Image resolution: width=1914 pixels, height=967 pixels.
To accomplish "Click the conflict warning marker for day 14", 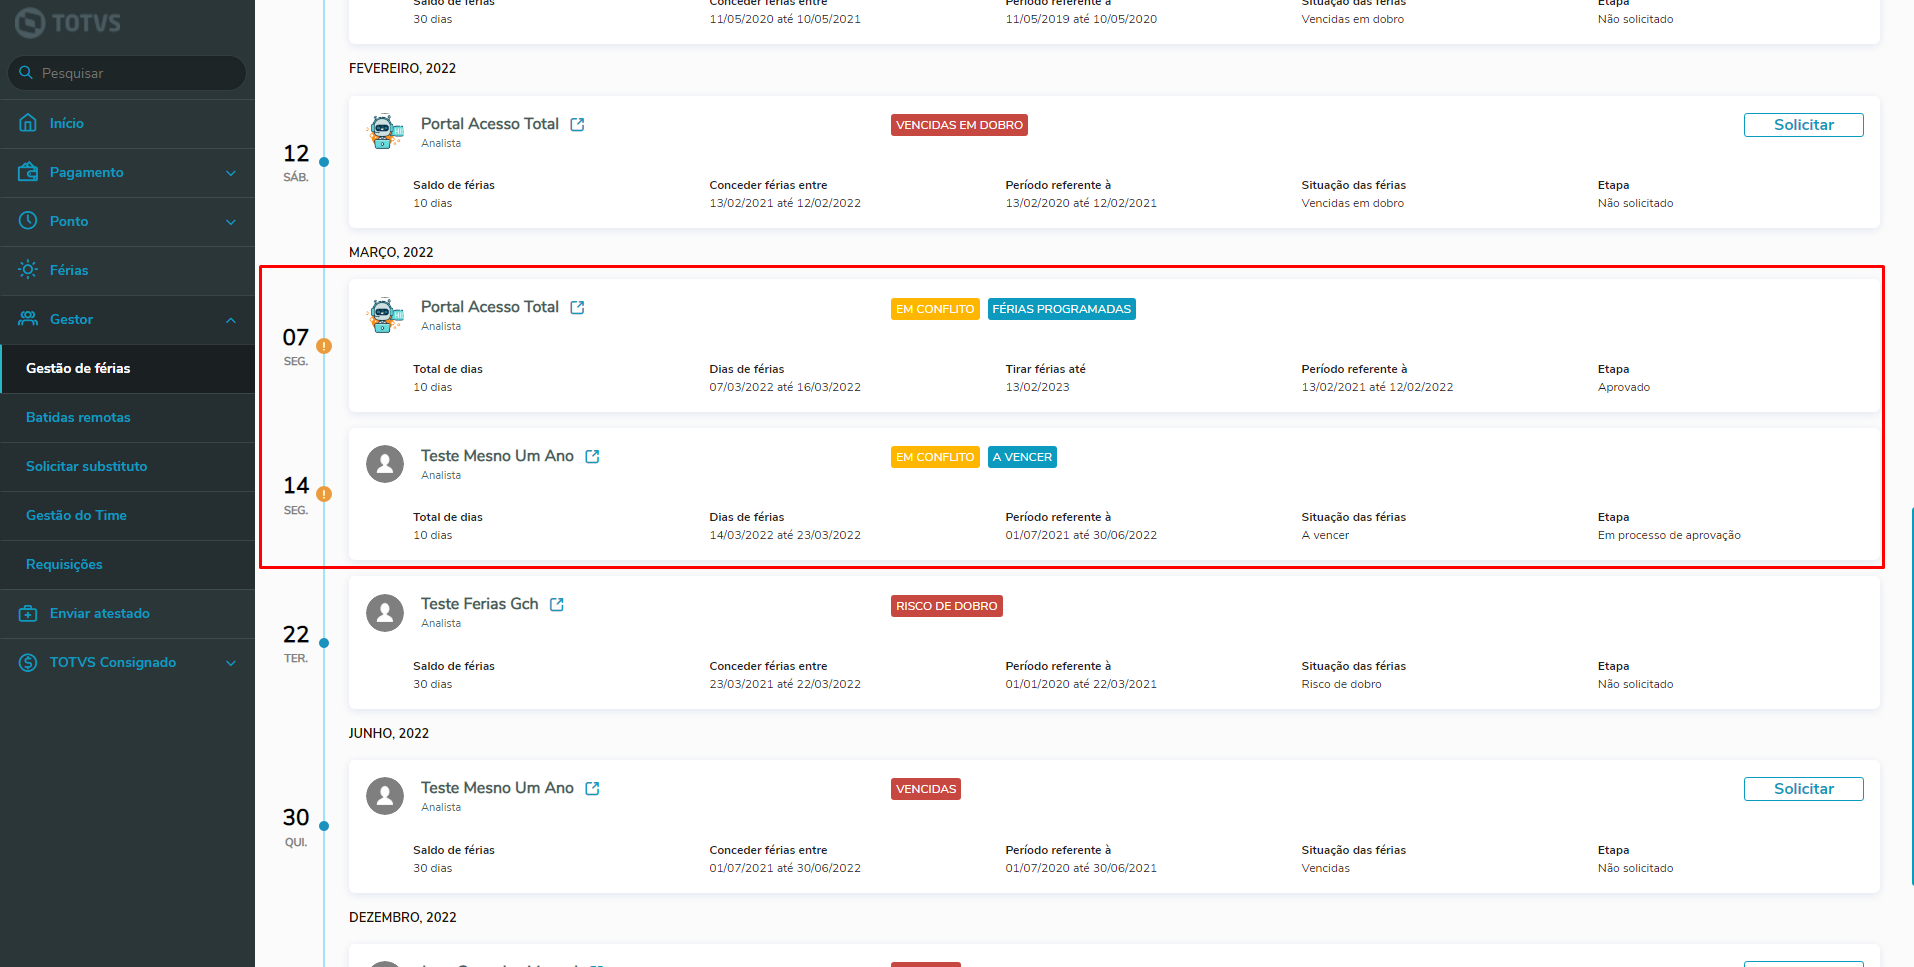I will pyautogui.click(x=324, y=494).
